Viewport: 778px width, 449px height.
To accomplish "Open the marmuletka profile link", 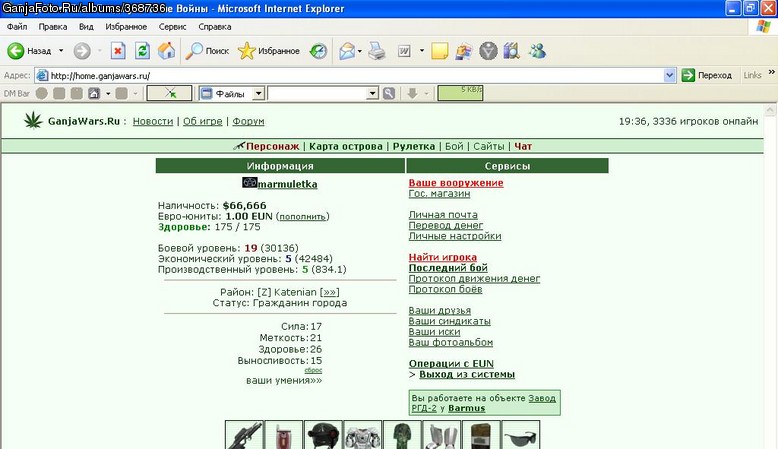I will click(x=287, y=184).
